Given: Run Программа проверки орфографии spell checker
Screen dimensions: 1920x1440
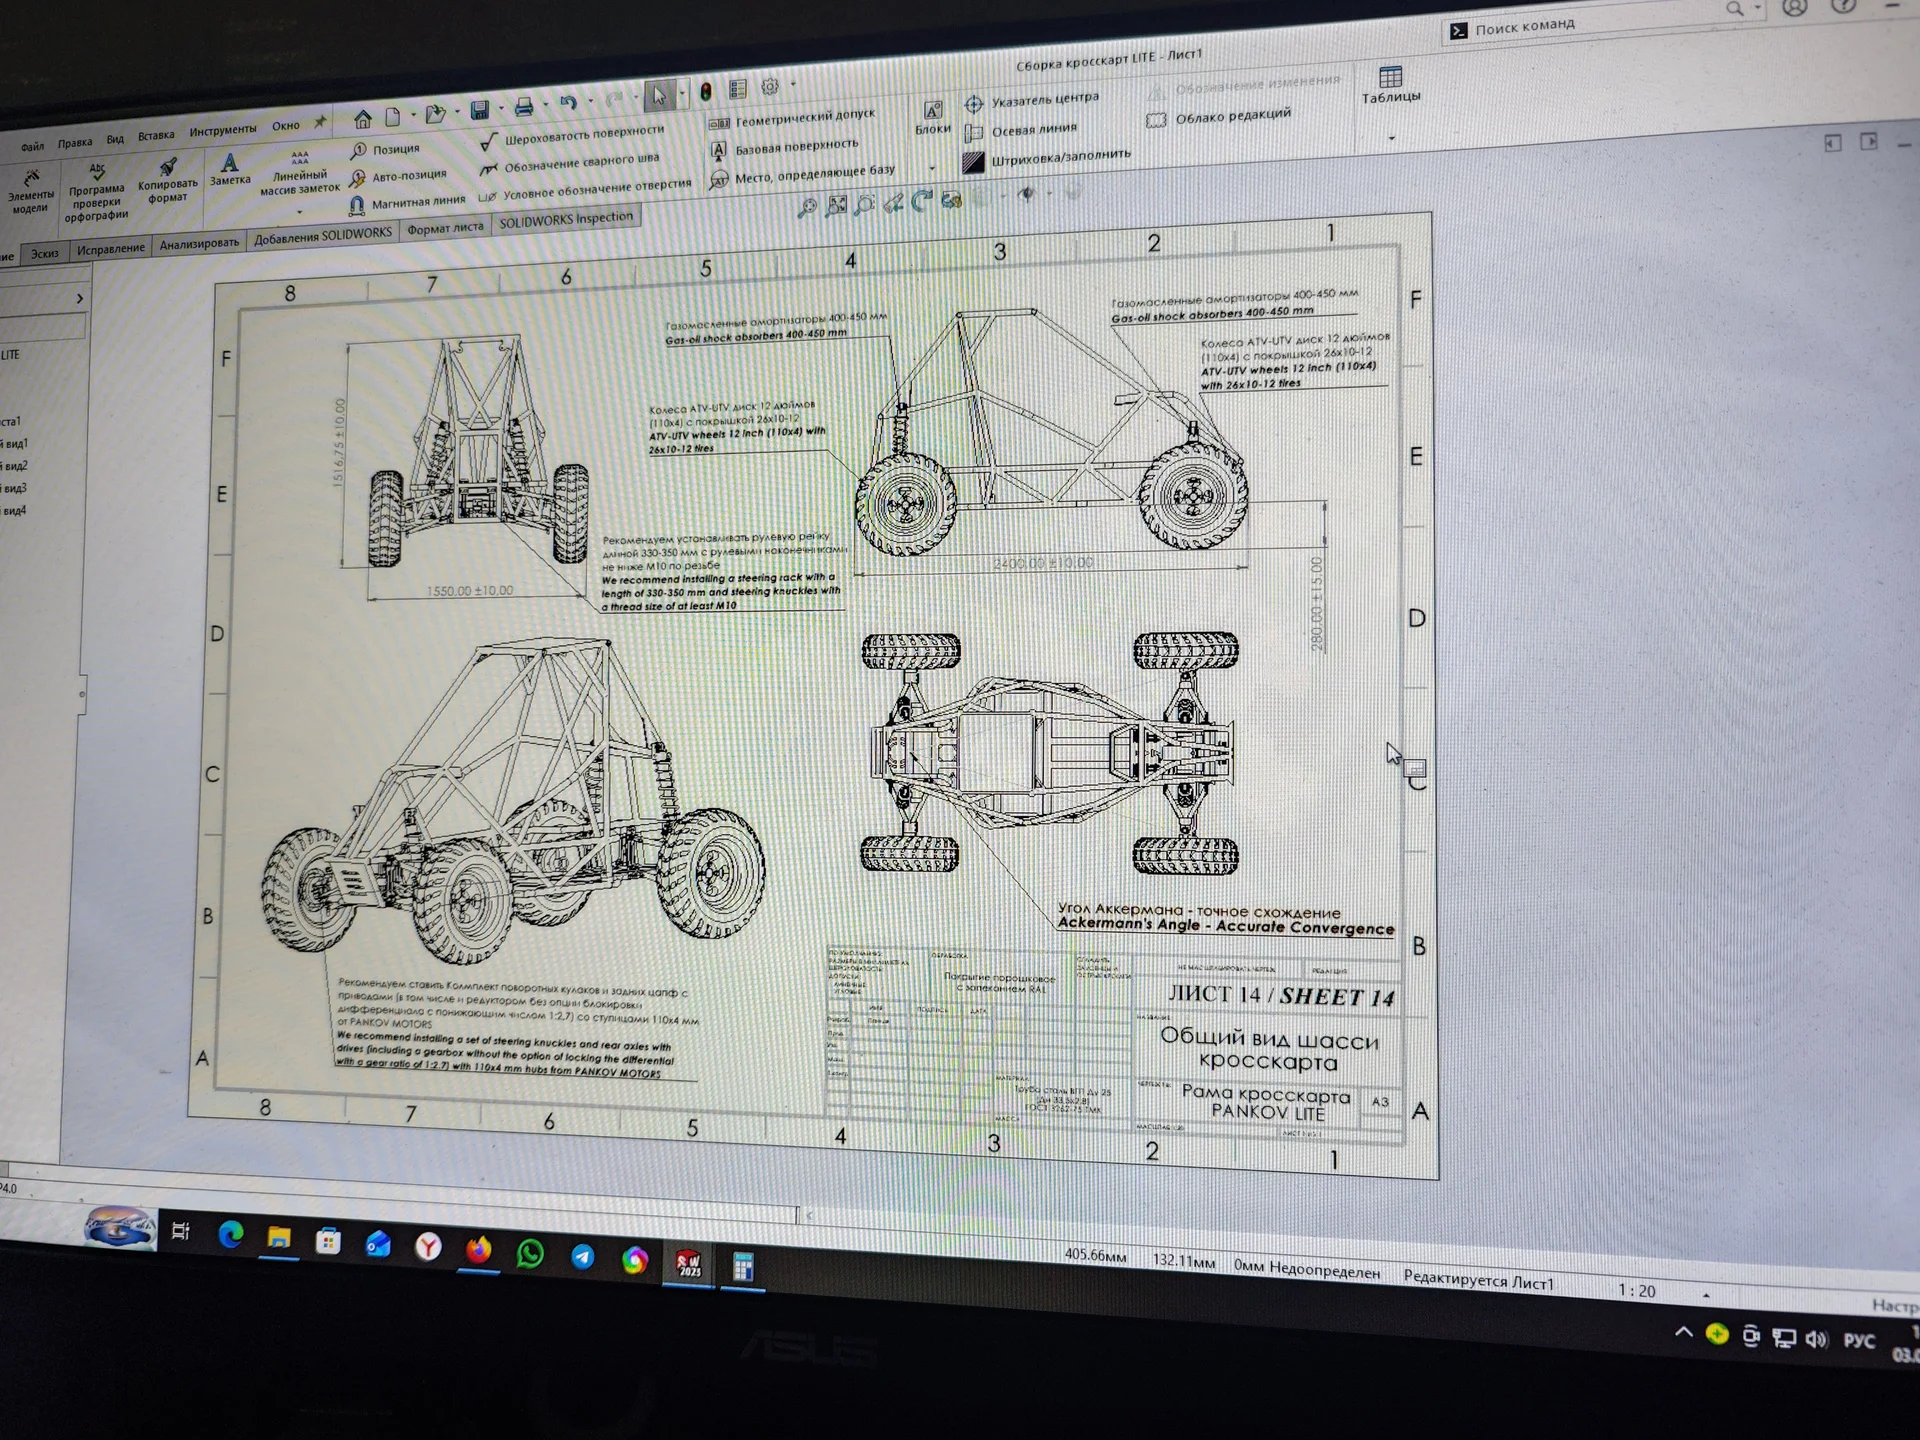Looking at the screenshot, I should [97, 192].
